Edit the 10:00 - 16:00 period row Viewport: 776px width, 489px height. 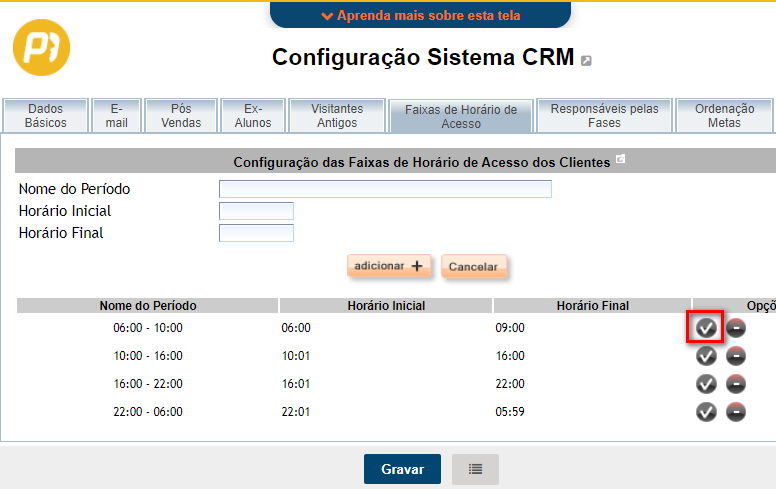(x=706, y=355)
